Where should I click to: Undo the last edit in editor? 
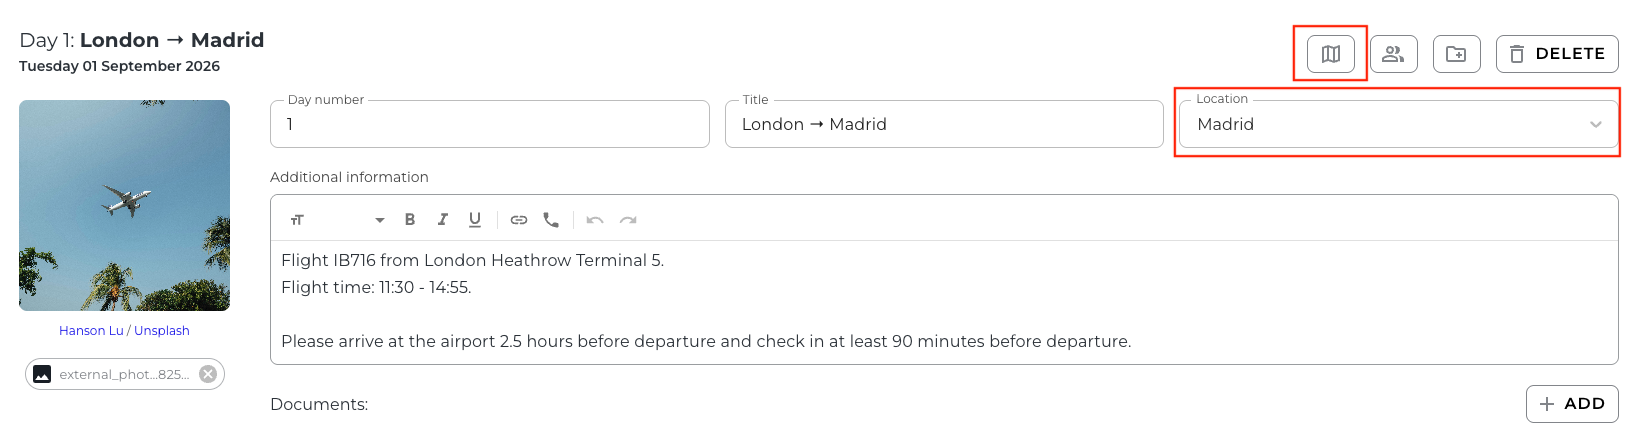(595, 220)
